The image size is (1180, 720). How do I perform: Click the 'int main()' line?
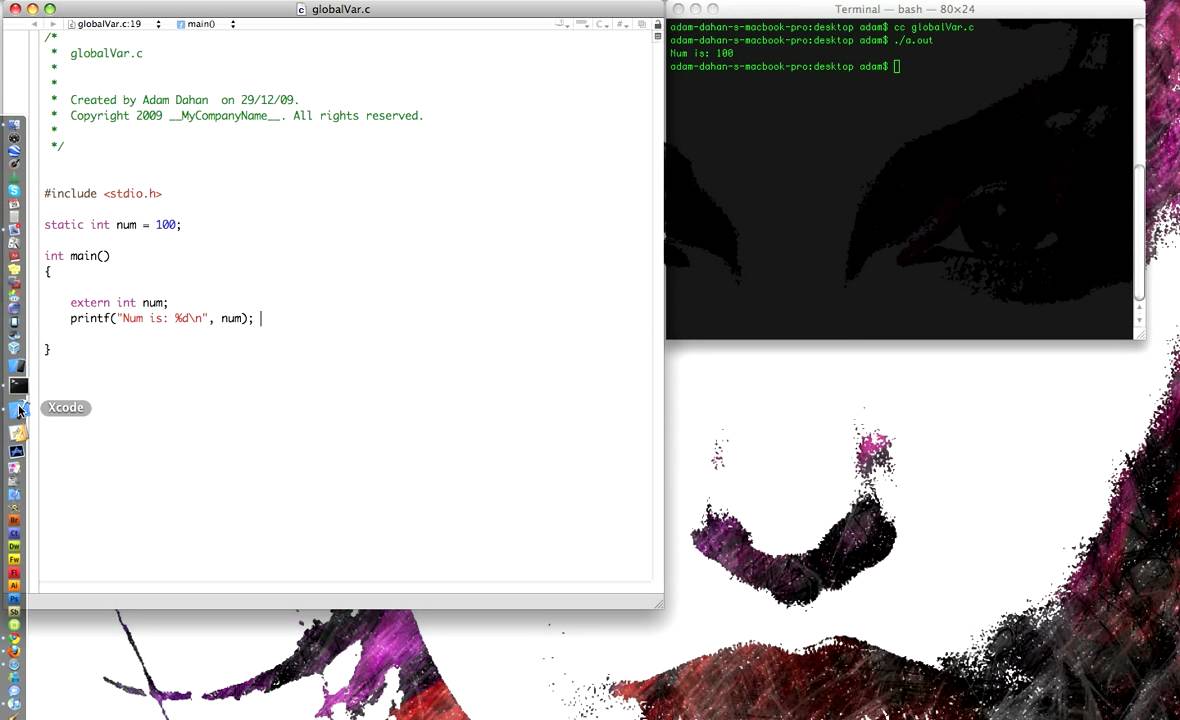tap(77, 256)
